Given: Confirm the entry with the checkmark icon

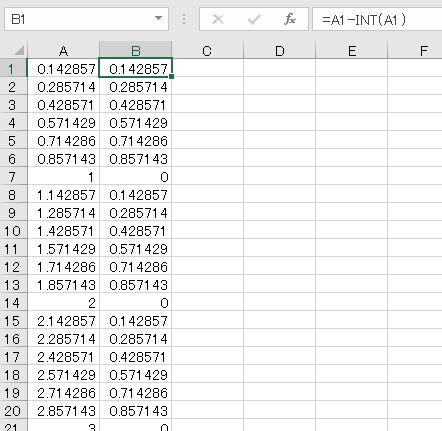Looking at the screenshot, I should 254,19.
